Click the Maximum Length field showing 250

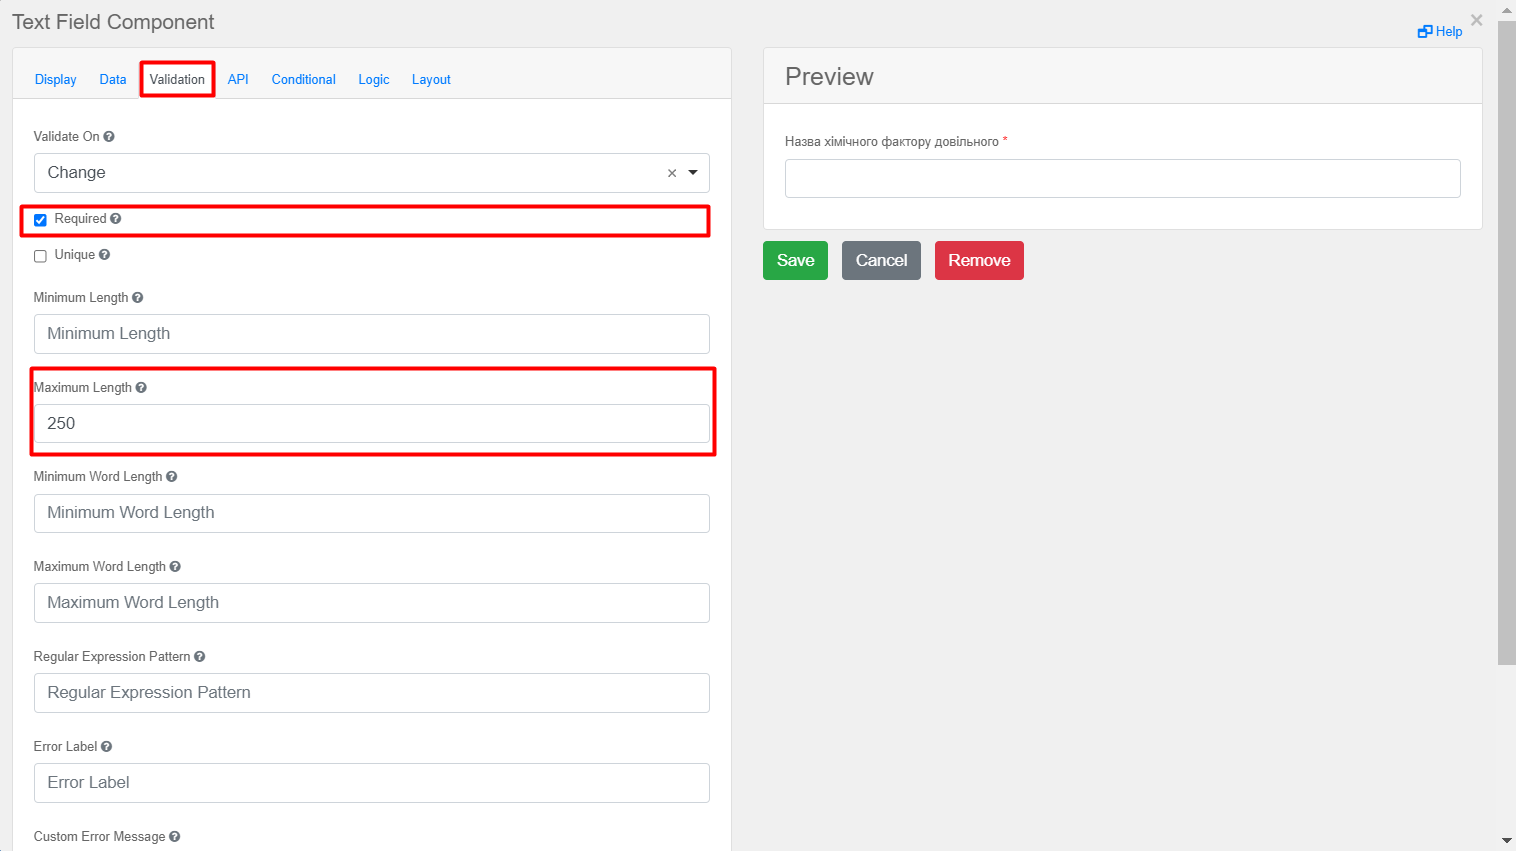pos(372,424)
